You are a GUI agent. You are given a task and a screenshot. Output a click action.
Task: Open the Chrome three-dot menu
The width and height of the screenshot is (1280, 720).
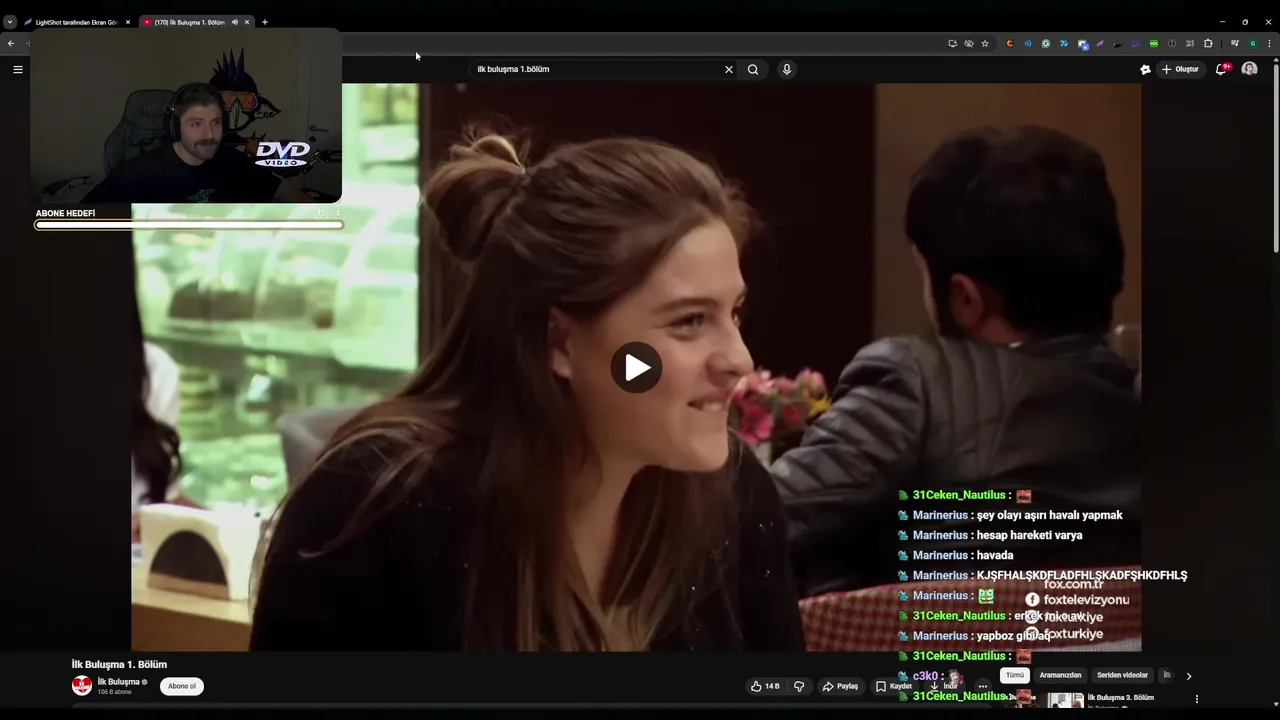1269,43
